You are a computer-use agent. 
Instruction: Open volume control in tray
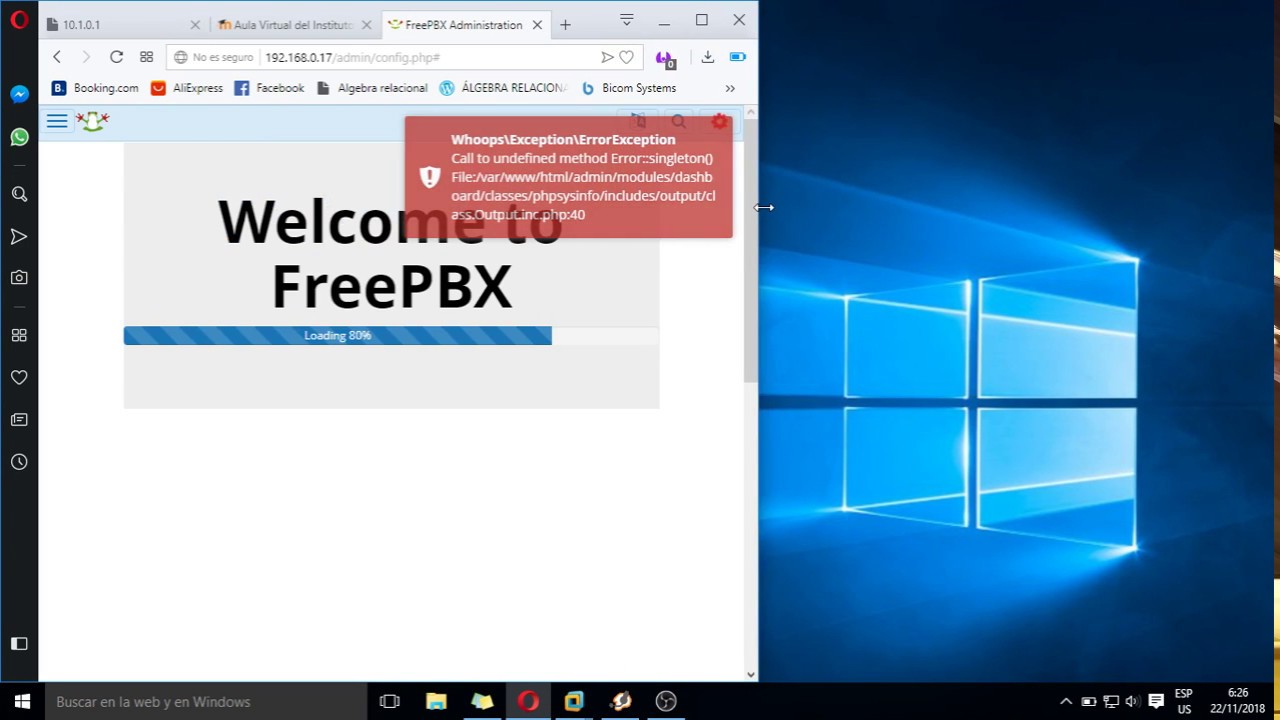pos(1132,701)
